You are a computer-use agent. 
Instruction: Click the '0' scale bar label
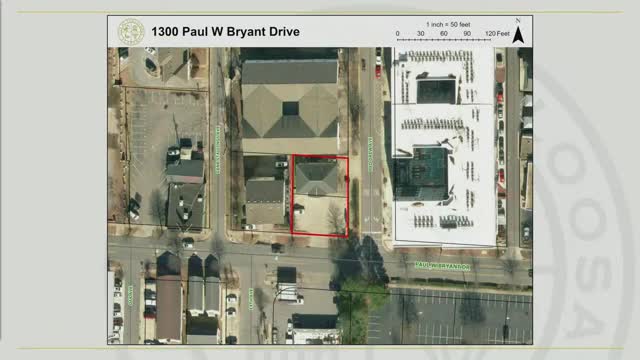(x=398, y=33)
